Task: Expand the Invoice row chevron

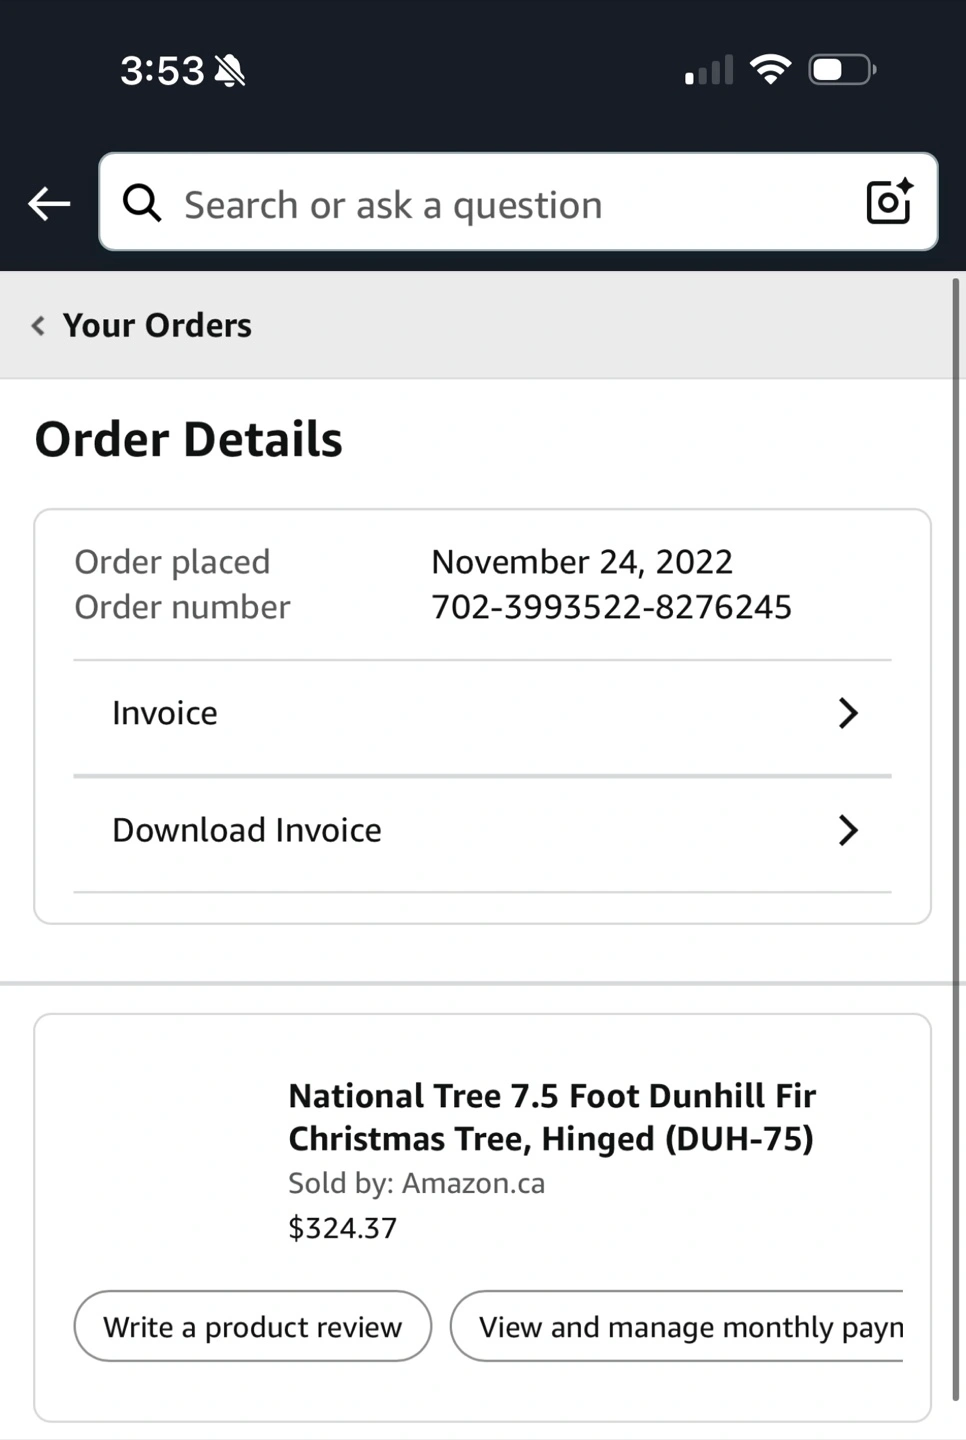Action: (847, 713)
